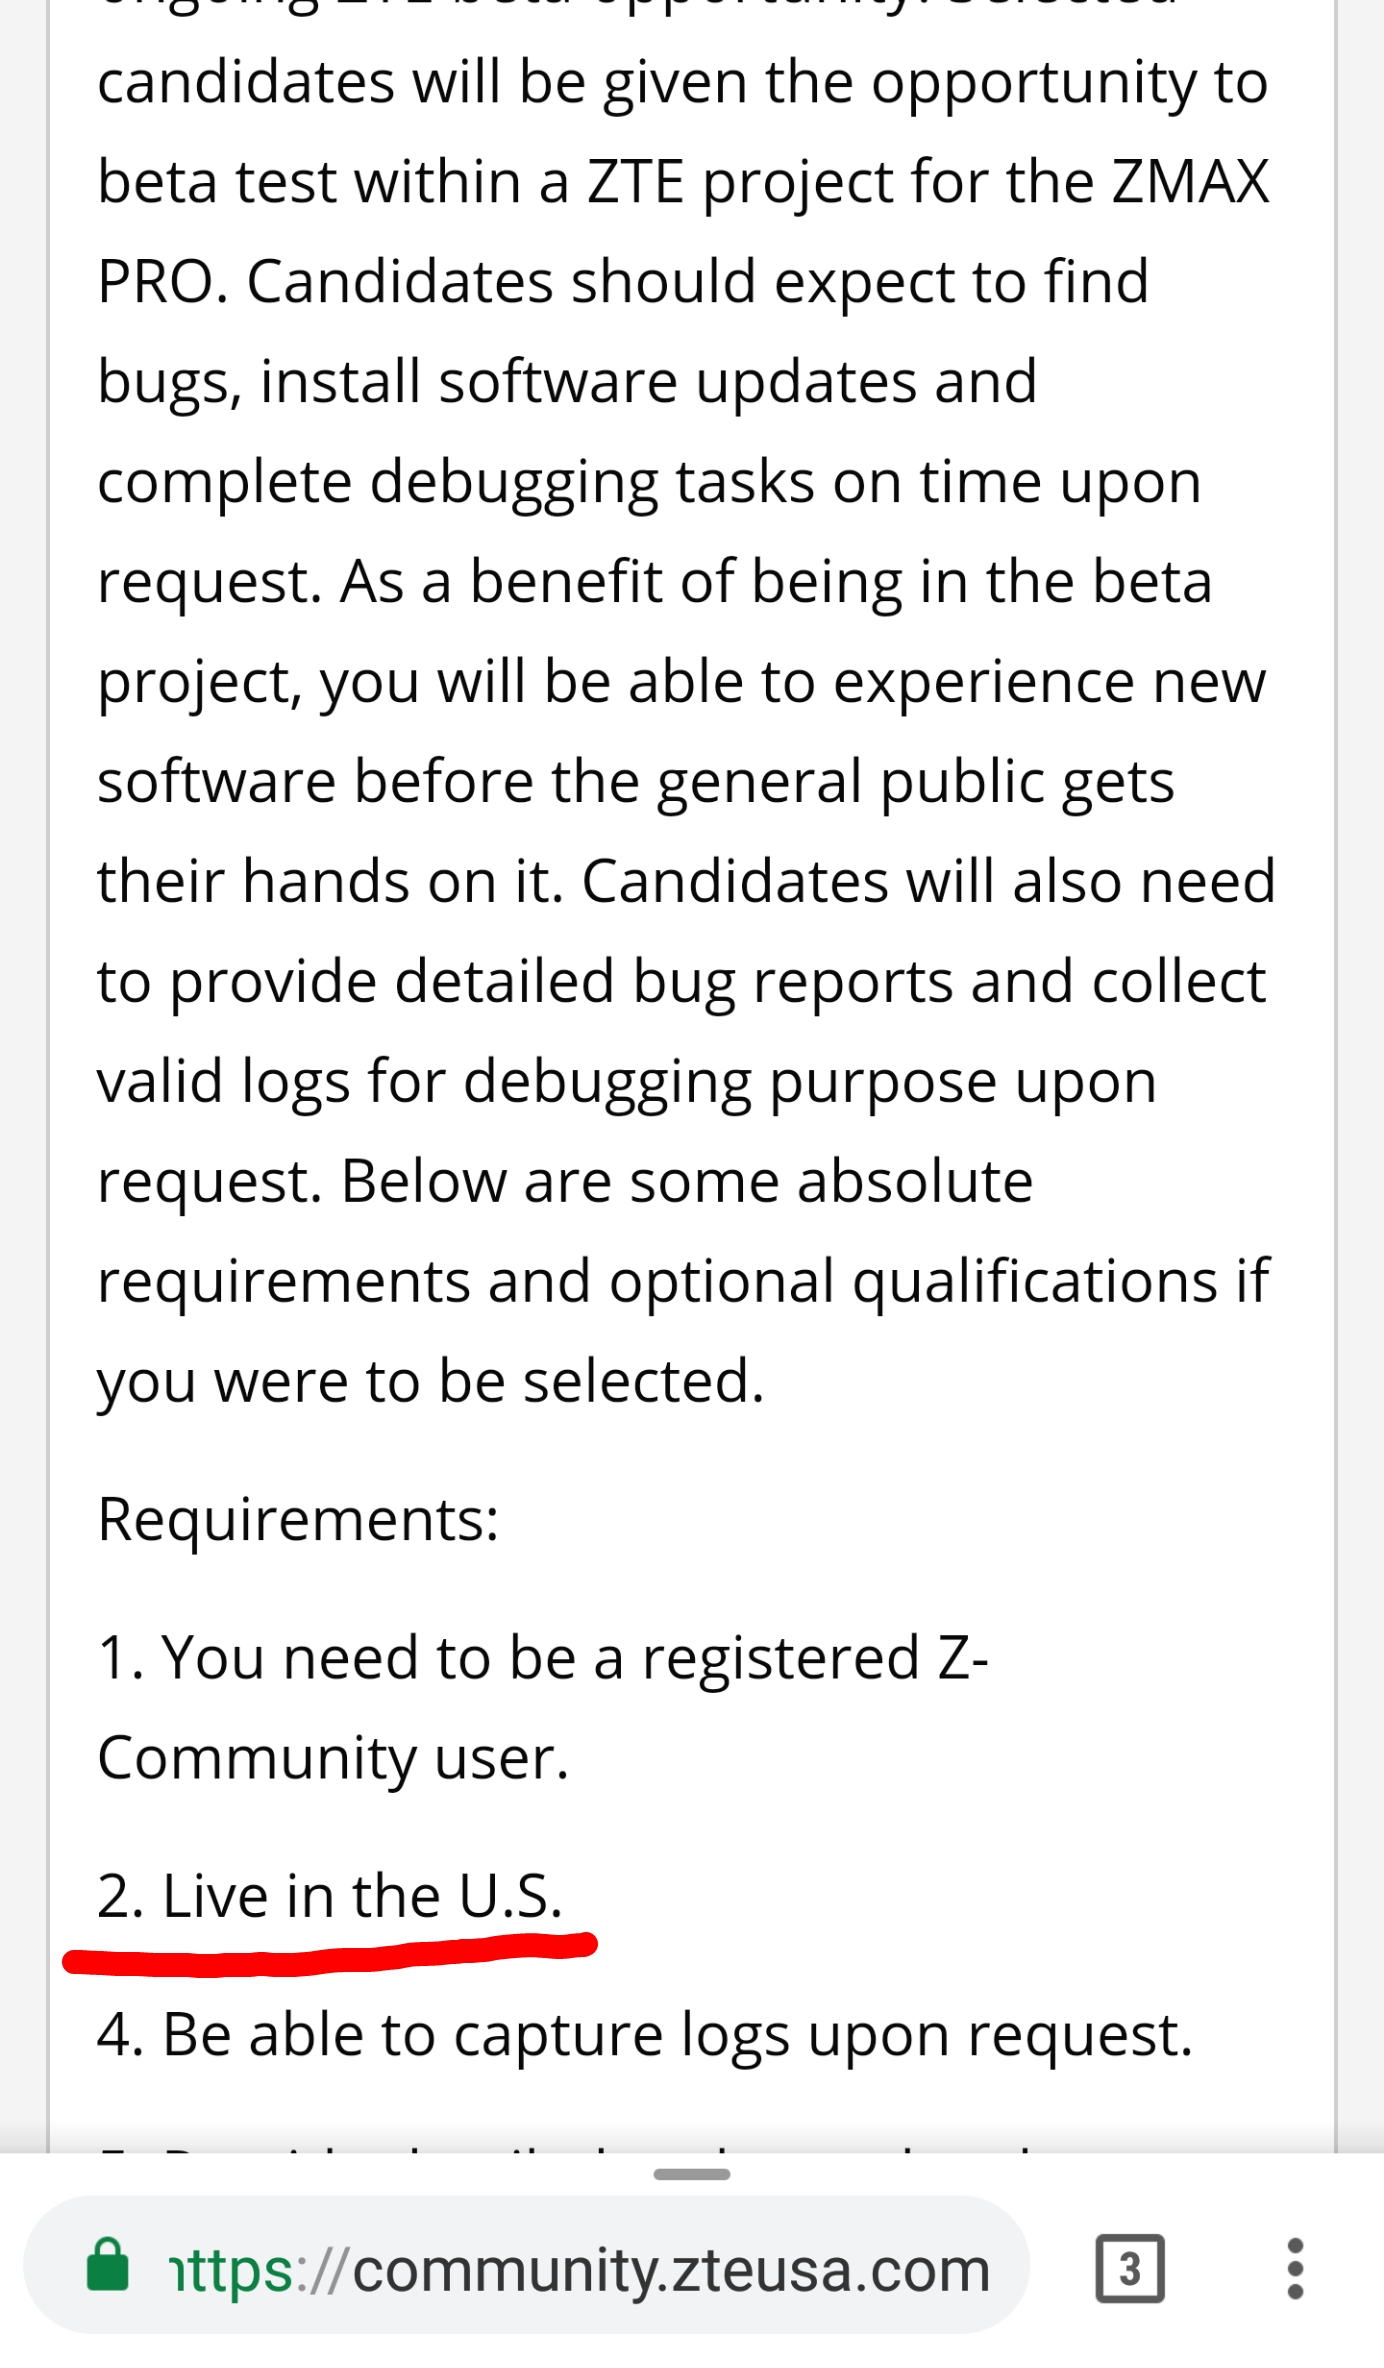1384x2368 pixels.
Task: Tap the gray drag handle above address bar
Action: [x=691, y=2173]
